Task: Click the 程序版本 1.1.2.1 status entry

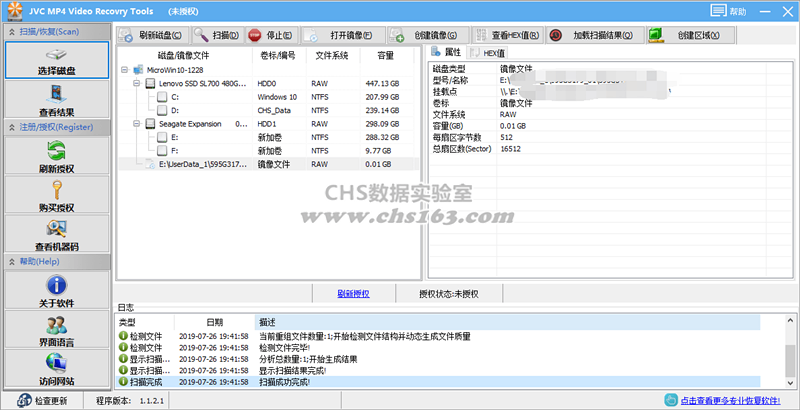Action: [130, 401]
